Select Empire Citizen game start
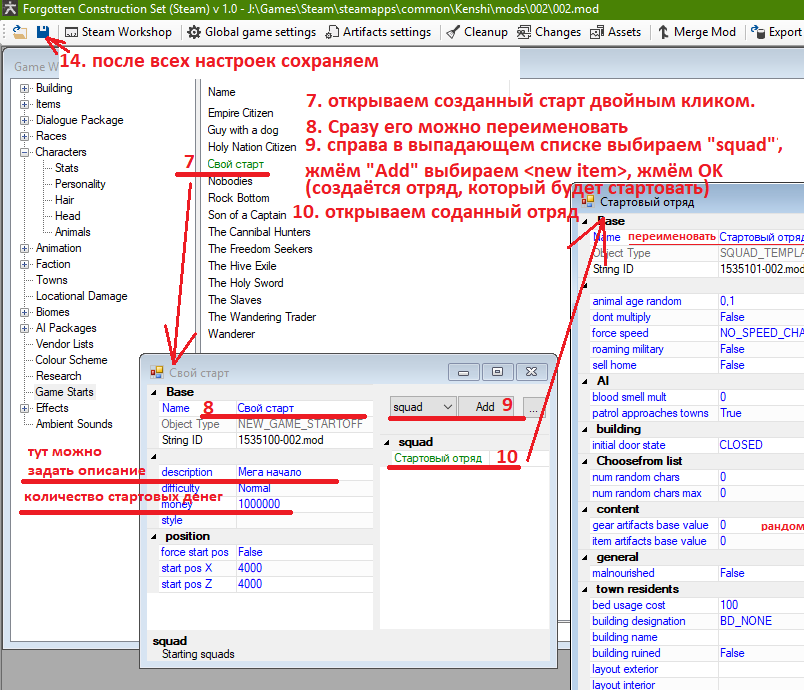Image resolution: width=804 pixels, height=690 pixels. [x=240, y=113]
